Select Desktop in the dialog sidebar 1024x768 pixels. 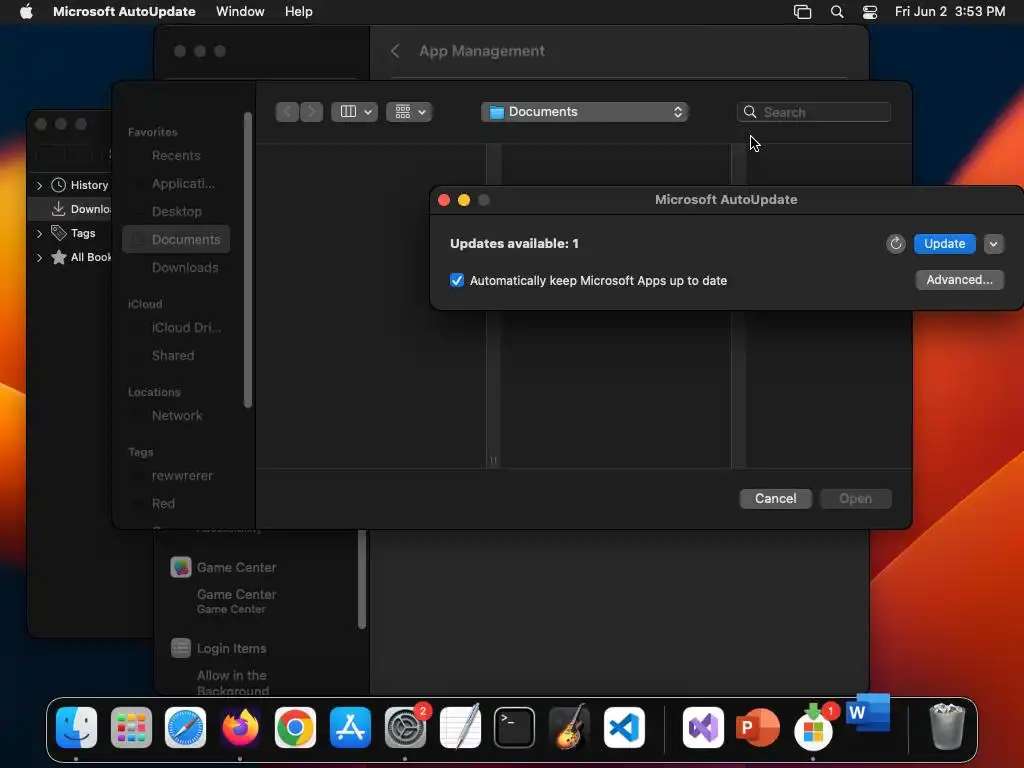tap(176, 212)
